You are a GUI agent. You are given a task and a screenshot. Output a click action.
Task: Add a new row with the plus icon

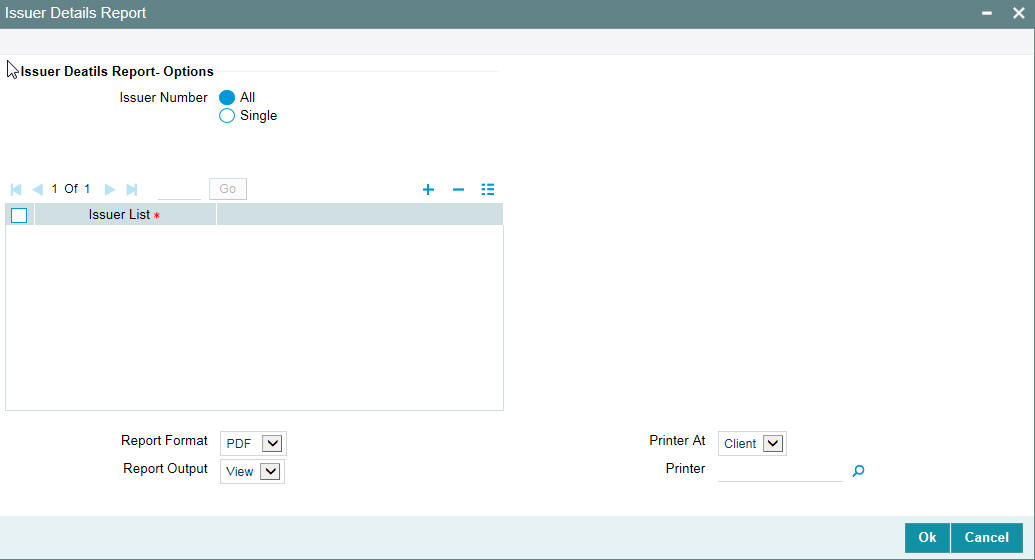pyautogui.click(x=428, y=190)
